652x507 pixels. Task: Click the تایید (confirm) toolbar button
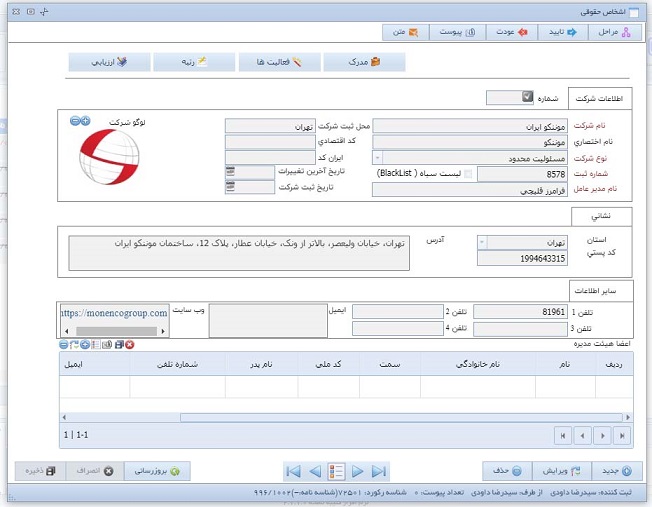click(x=563, y=32)
